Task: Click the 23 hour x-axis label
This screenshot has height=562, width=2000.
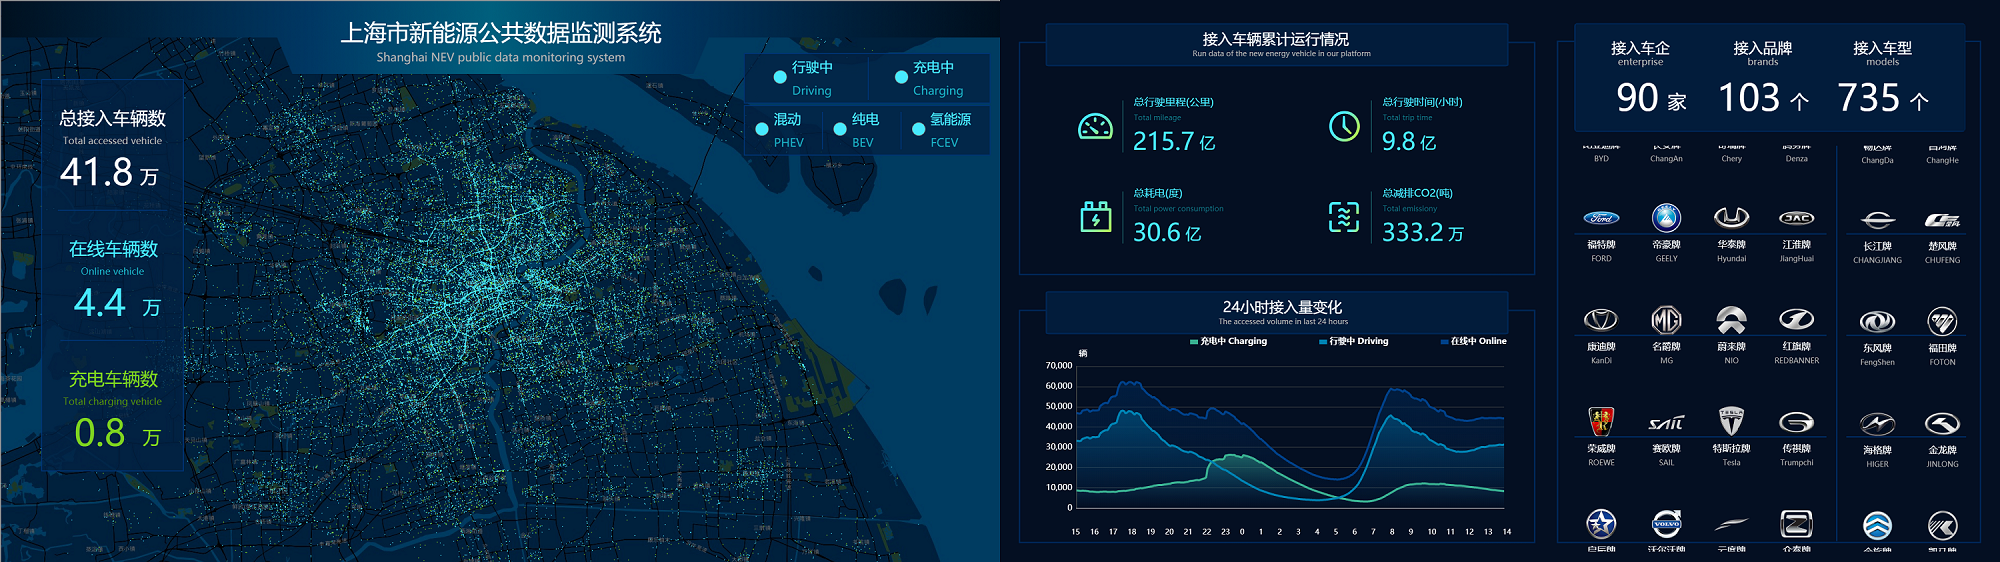Action: pyautogui.click(x=1225, y=532)
